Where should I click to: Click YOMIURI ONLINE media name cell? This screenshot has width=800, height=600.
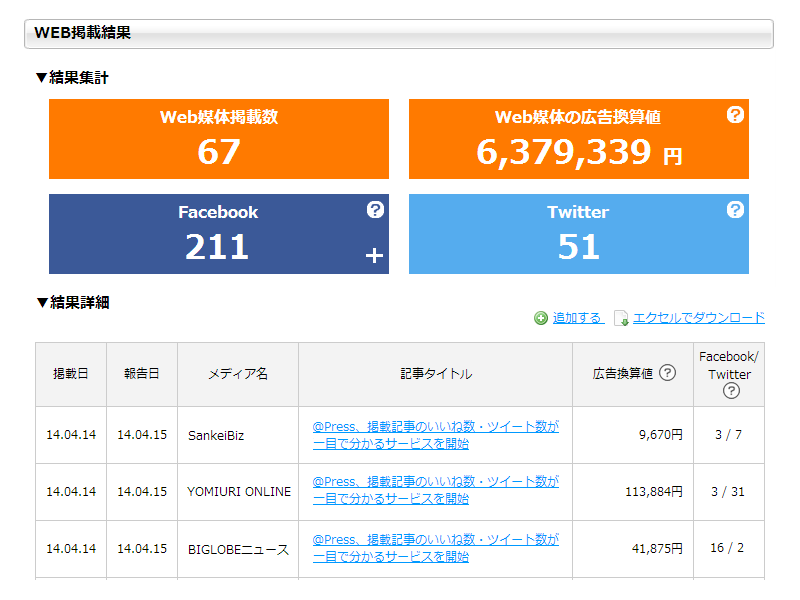click(x=238, y=492)
